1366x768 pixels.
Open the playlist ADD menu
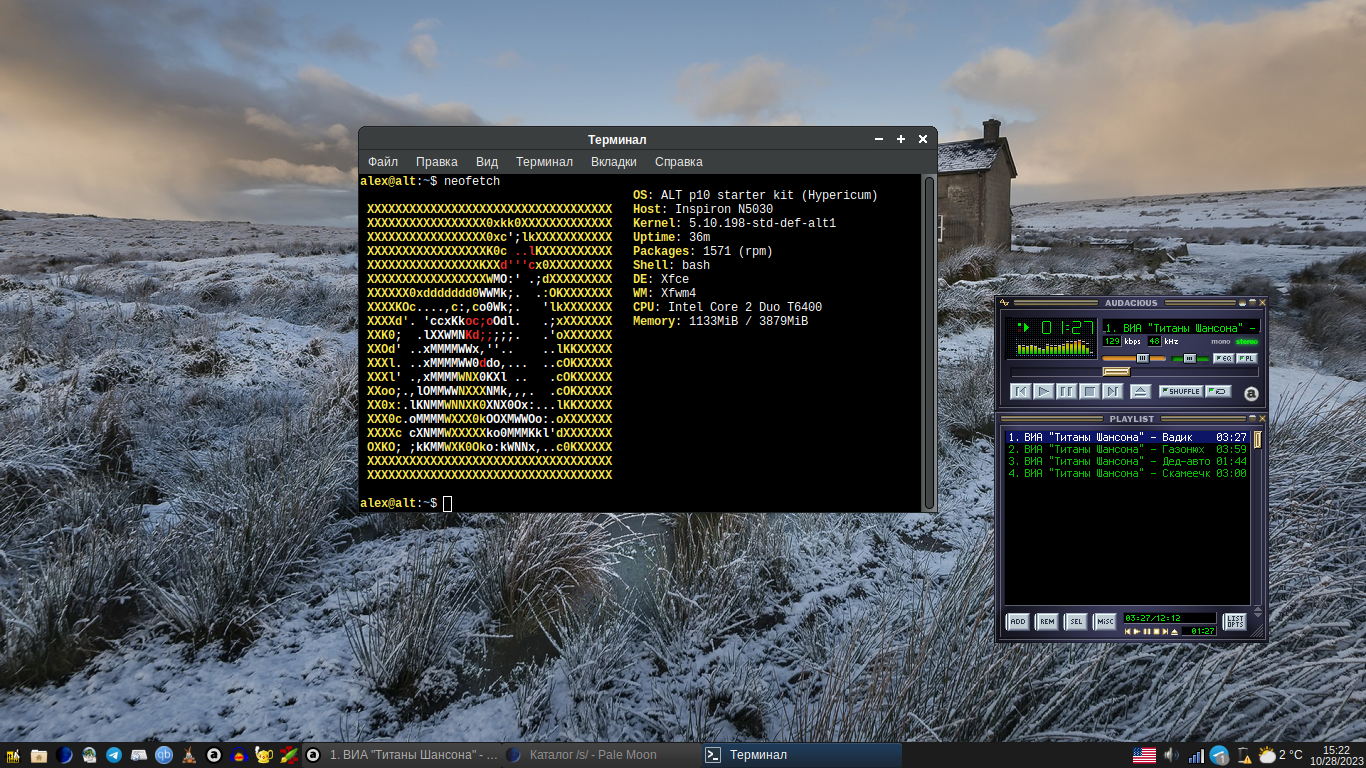(x=1017, y=622)
